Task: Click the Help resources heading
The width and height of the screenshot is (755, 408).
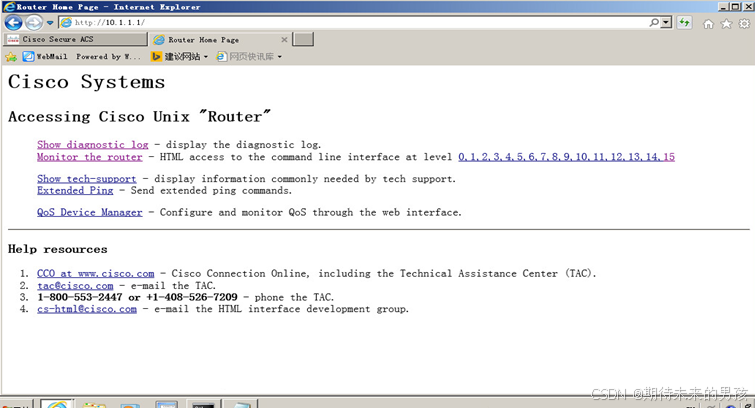Action: (x=57, y=249)
